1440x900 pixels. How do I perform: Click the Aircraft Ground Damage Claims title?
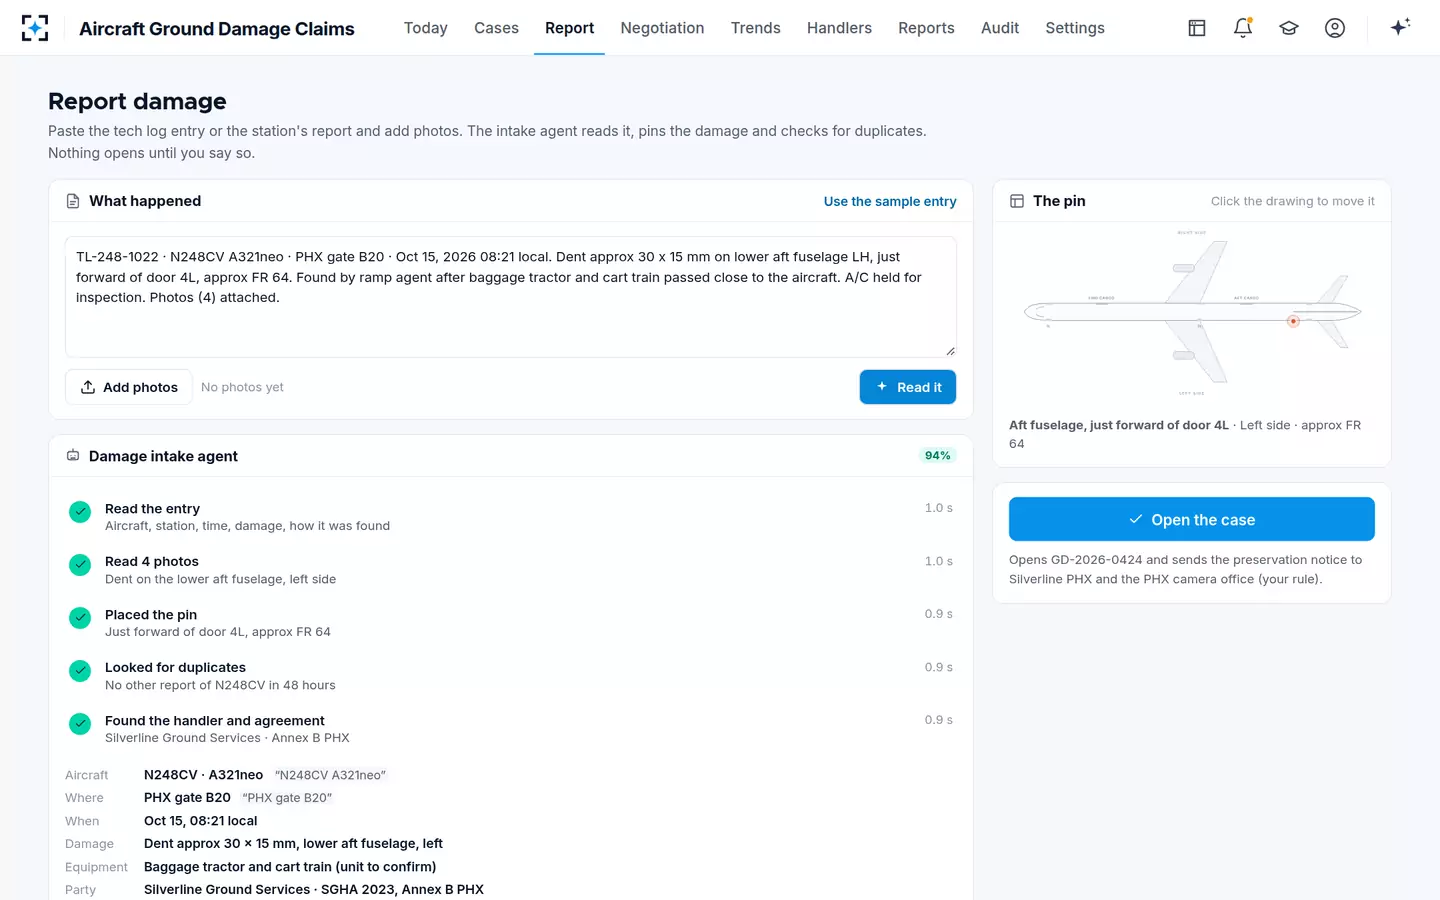217,28
